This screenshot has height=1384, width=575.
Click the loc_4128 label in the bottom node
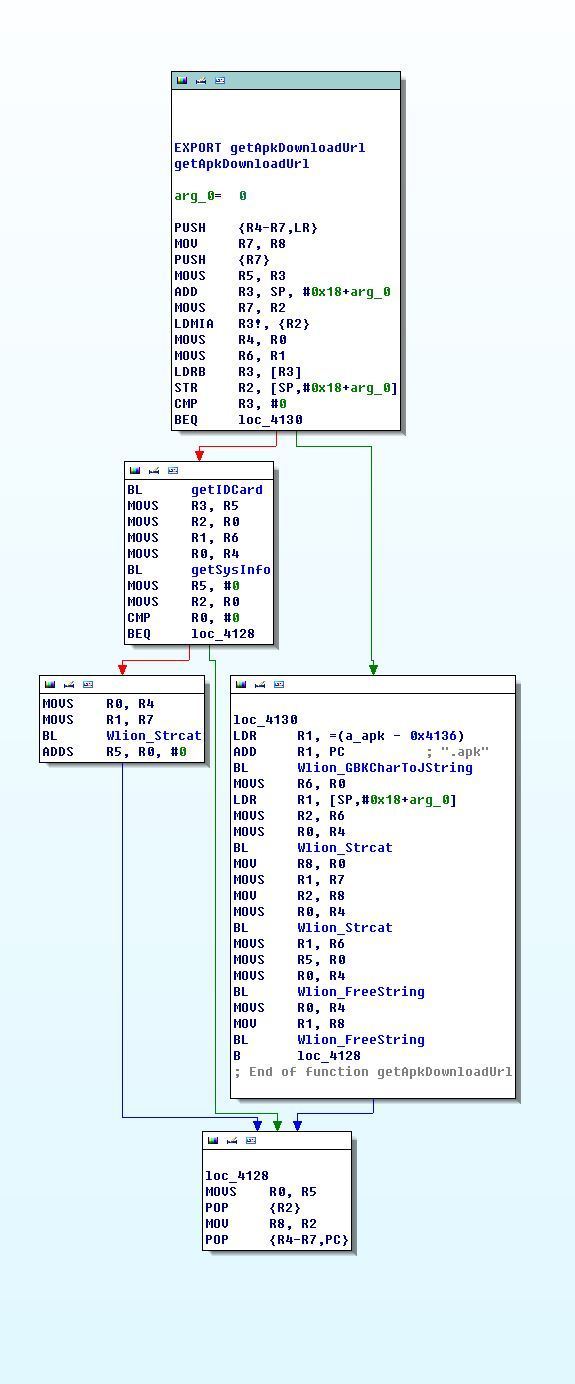pos(238,1176)
